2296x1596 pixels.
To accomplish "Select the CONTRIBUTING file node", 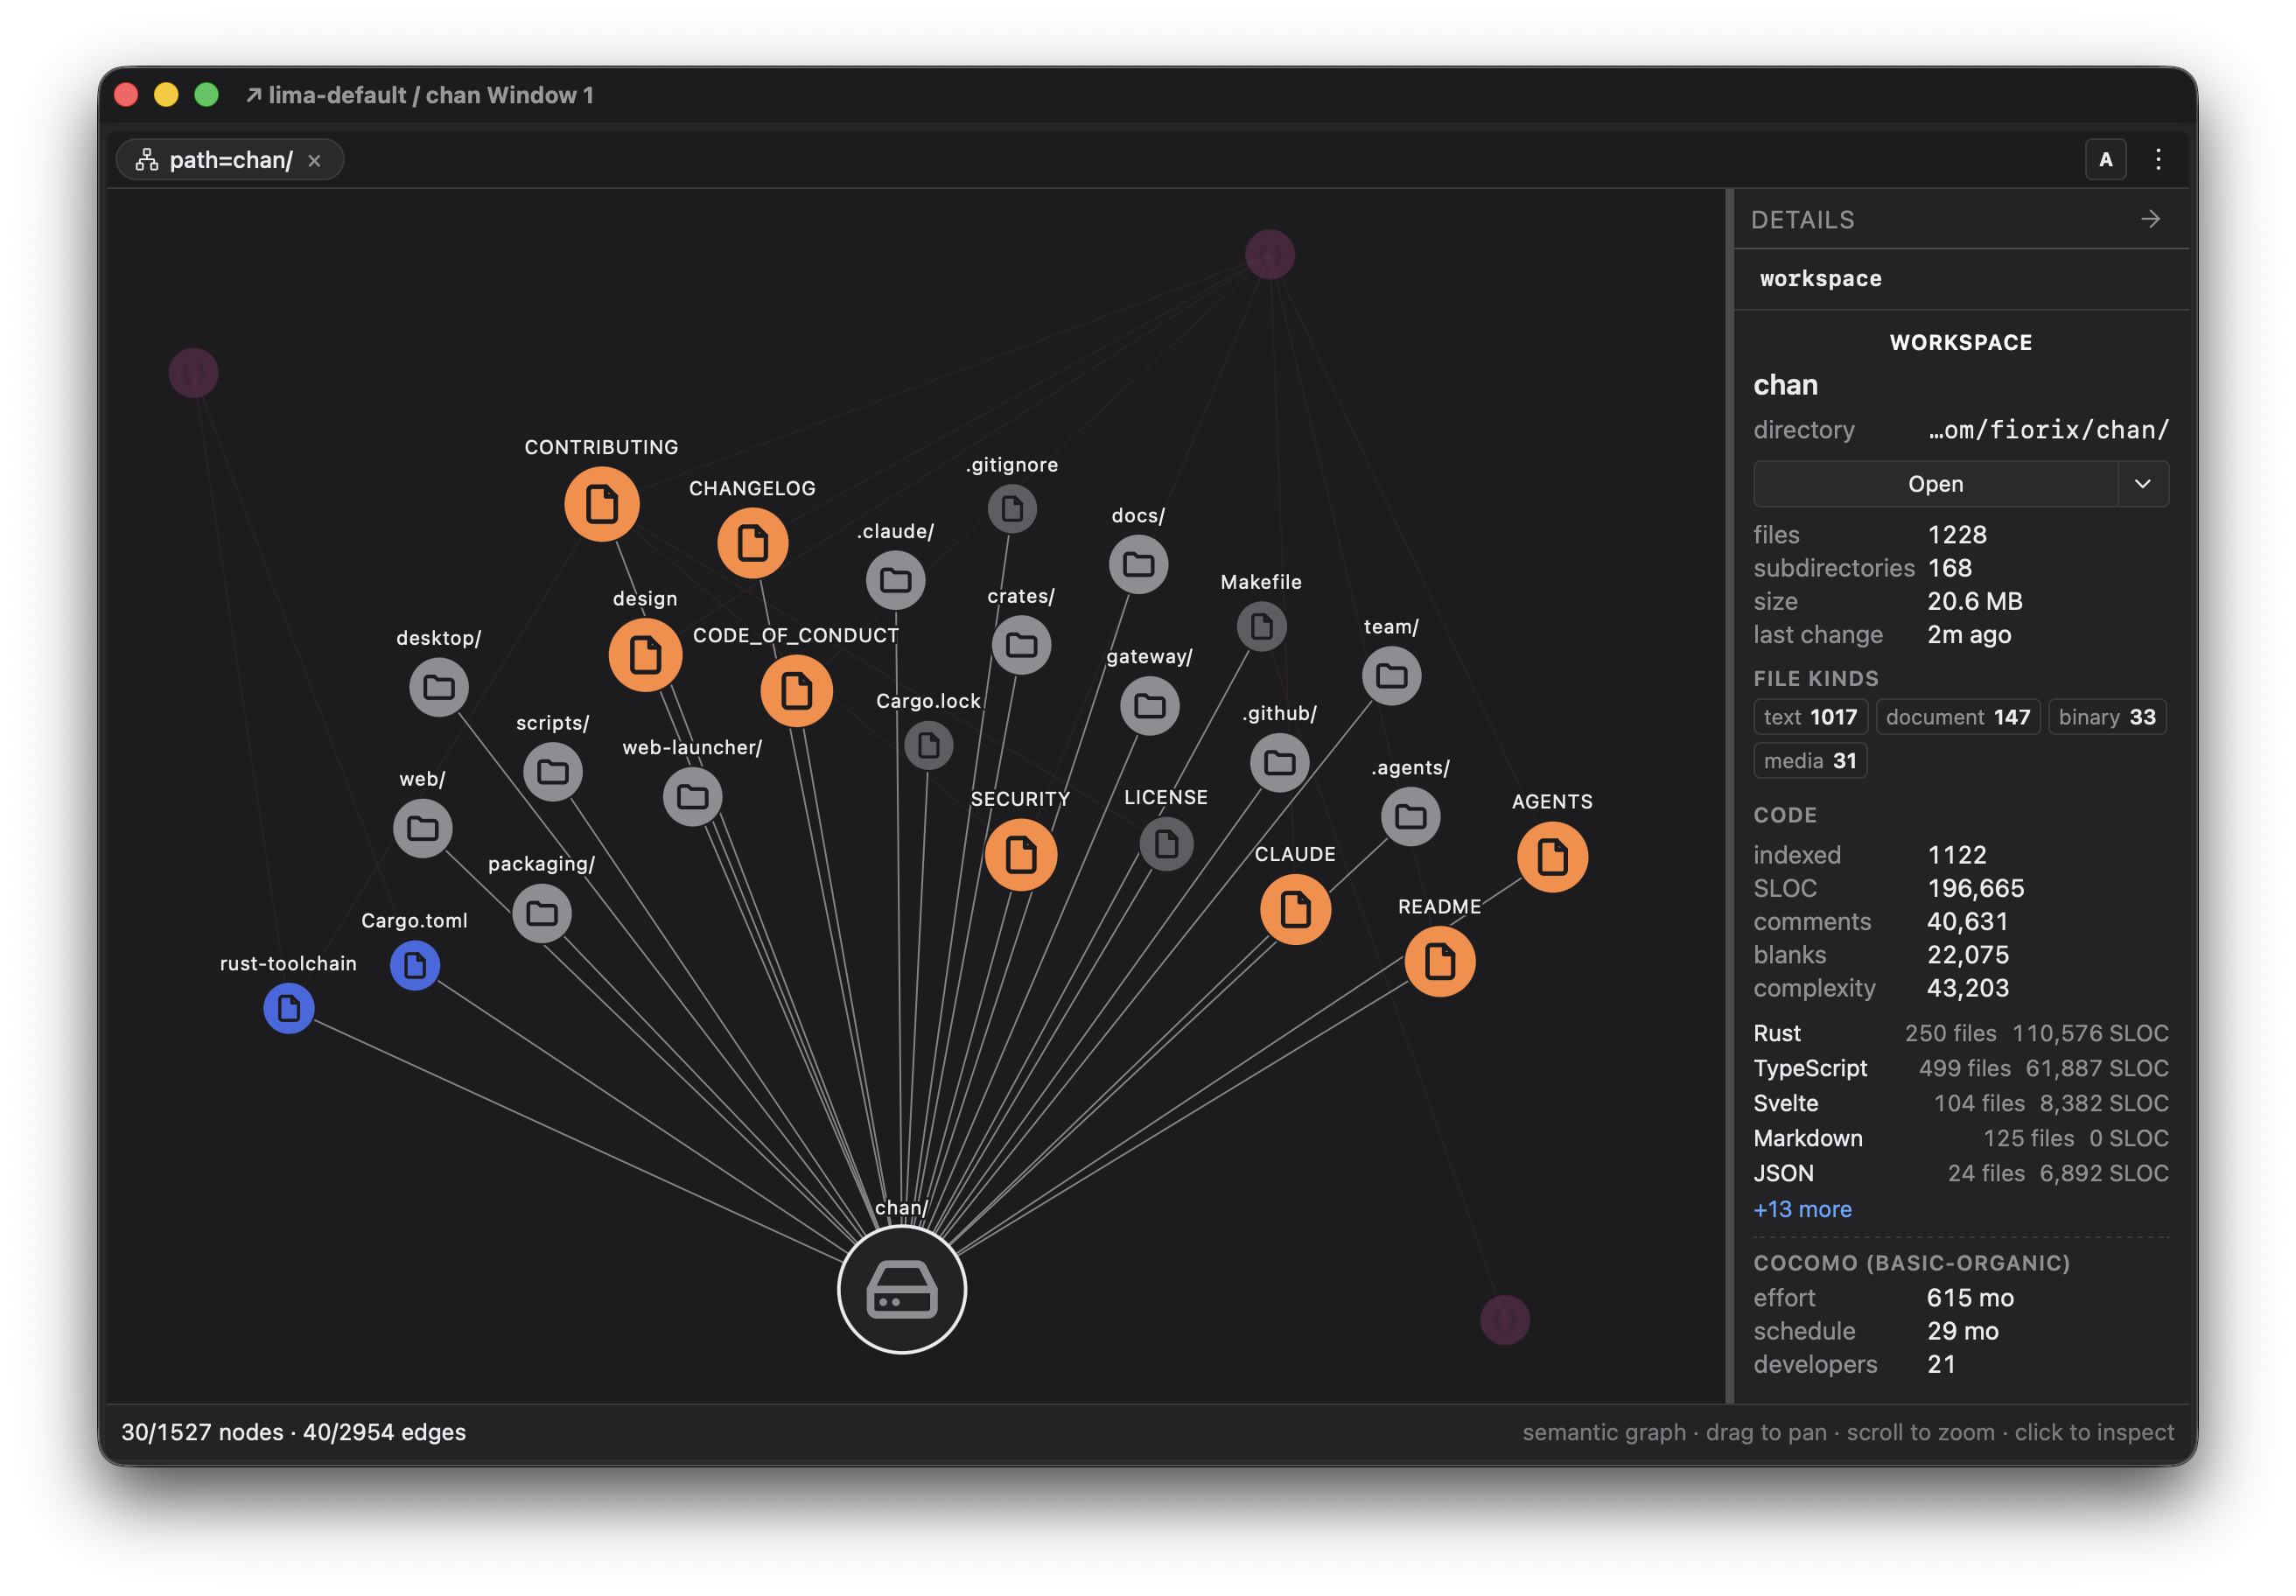I will 601,504.
